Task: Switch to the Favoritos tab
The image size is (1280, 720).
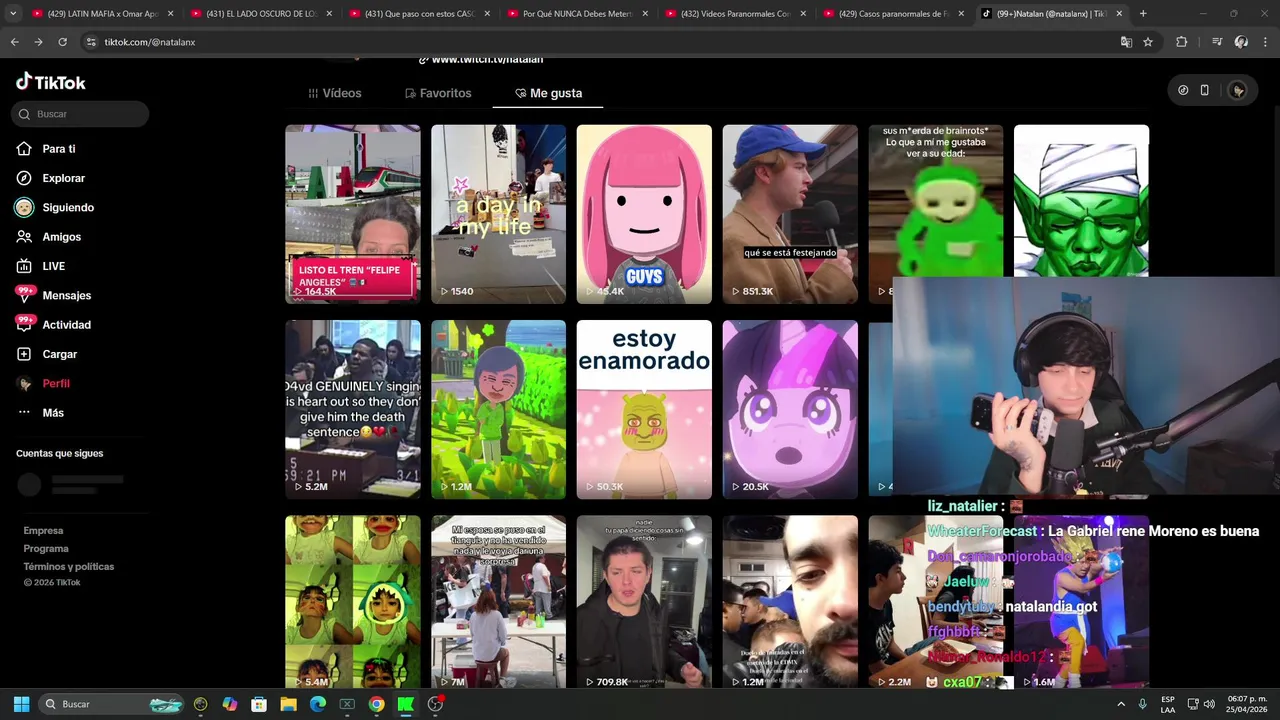Action: click(438, 93)
